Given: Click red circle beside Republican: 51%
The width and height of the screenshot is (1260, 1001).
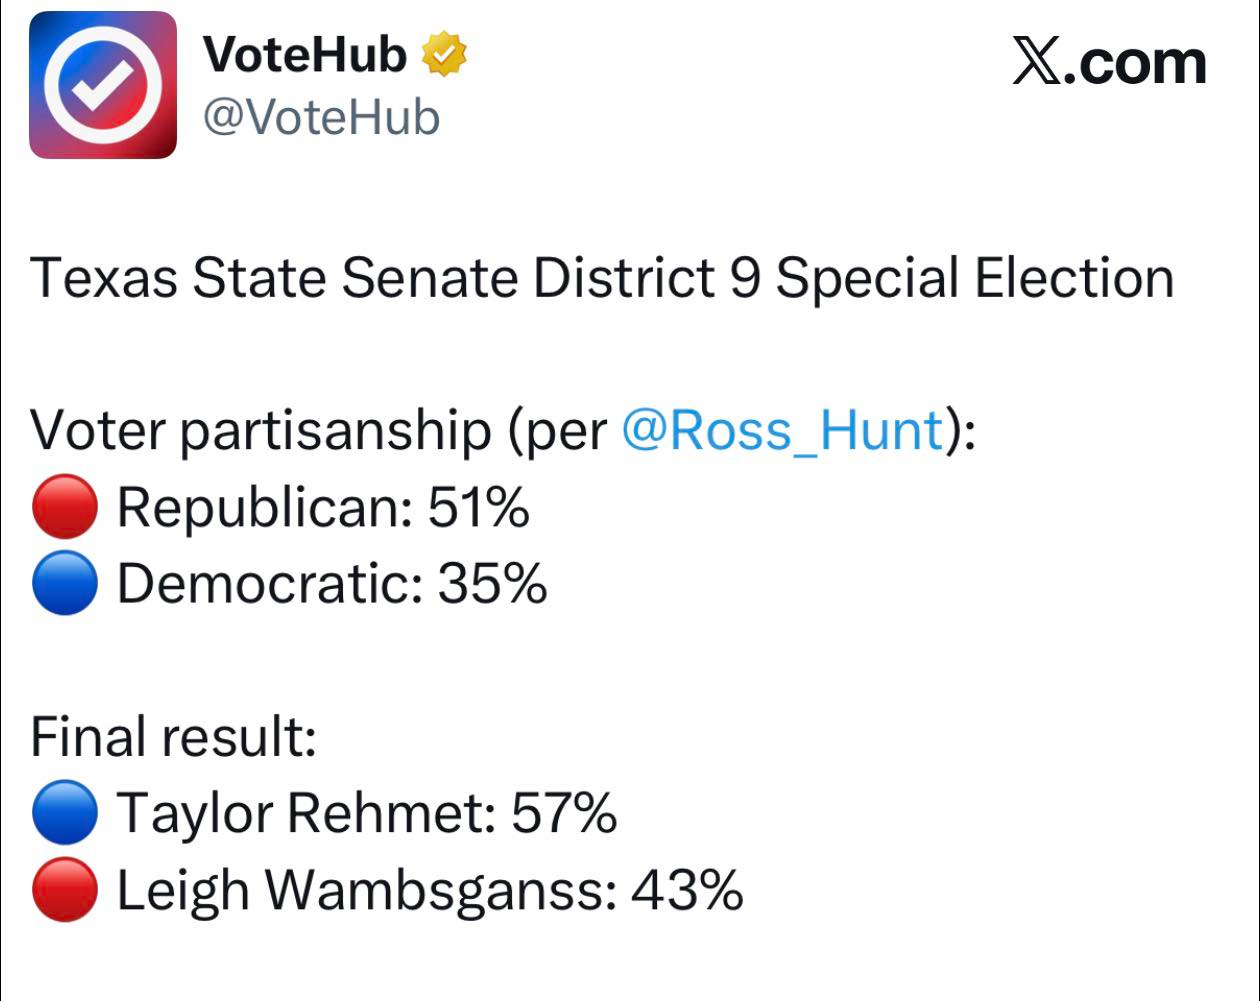Looking at the screenshot, I should point(65,509).
